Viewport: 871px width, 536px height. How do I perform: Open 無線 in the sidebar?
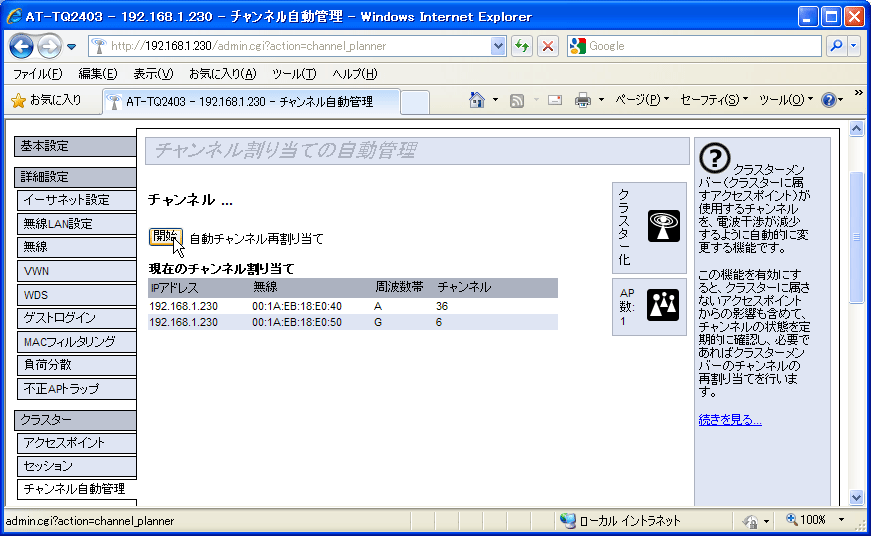(x=77, y=247)
